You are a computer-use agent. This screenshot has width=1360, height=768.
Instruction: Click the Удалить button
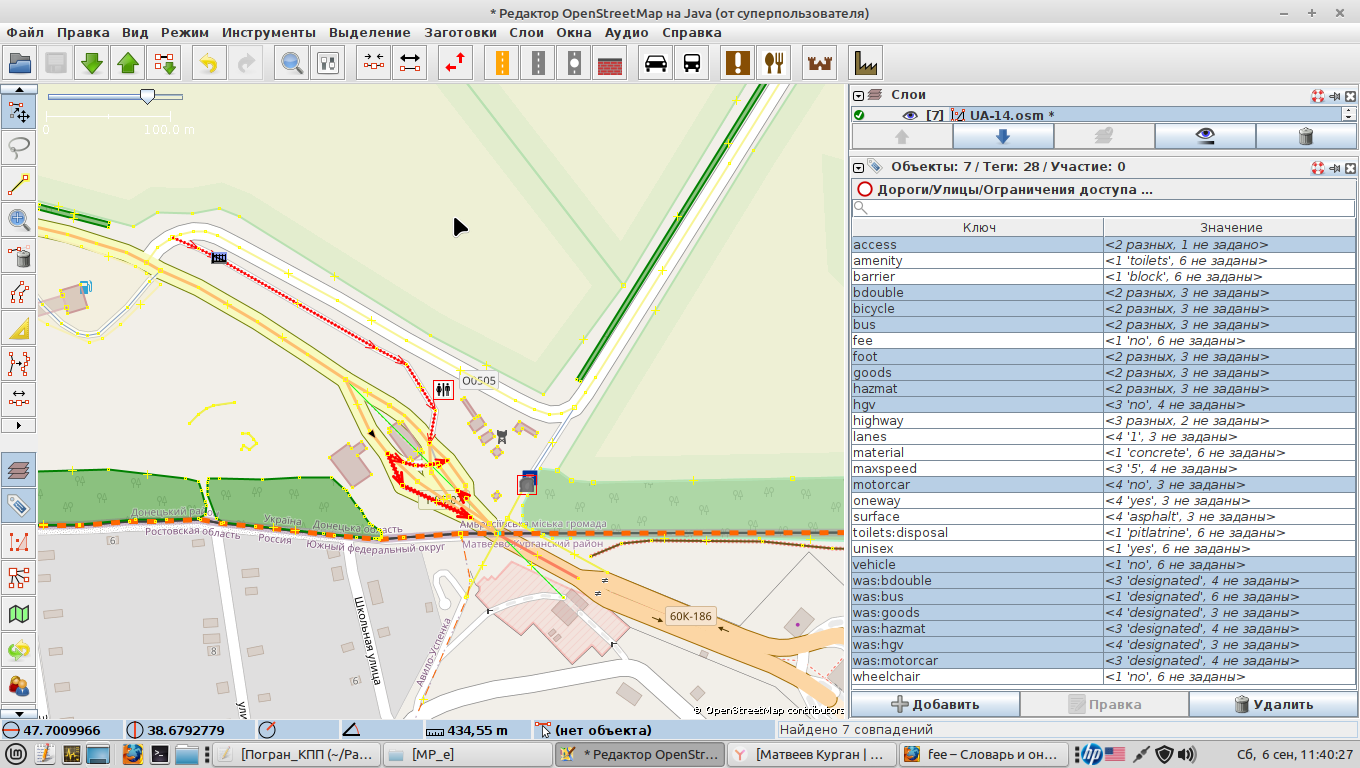[x=1273, y=704]
